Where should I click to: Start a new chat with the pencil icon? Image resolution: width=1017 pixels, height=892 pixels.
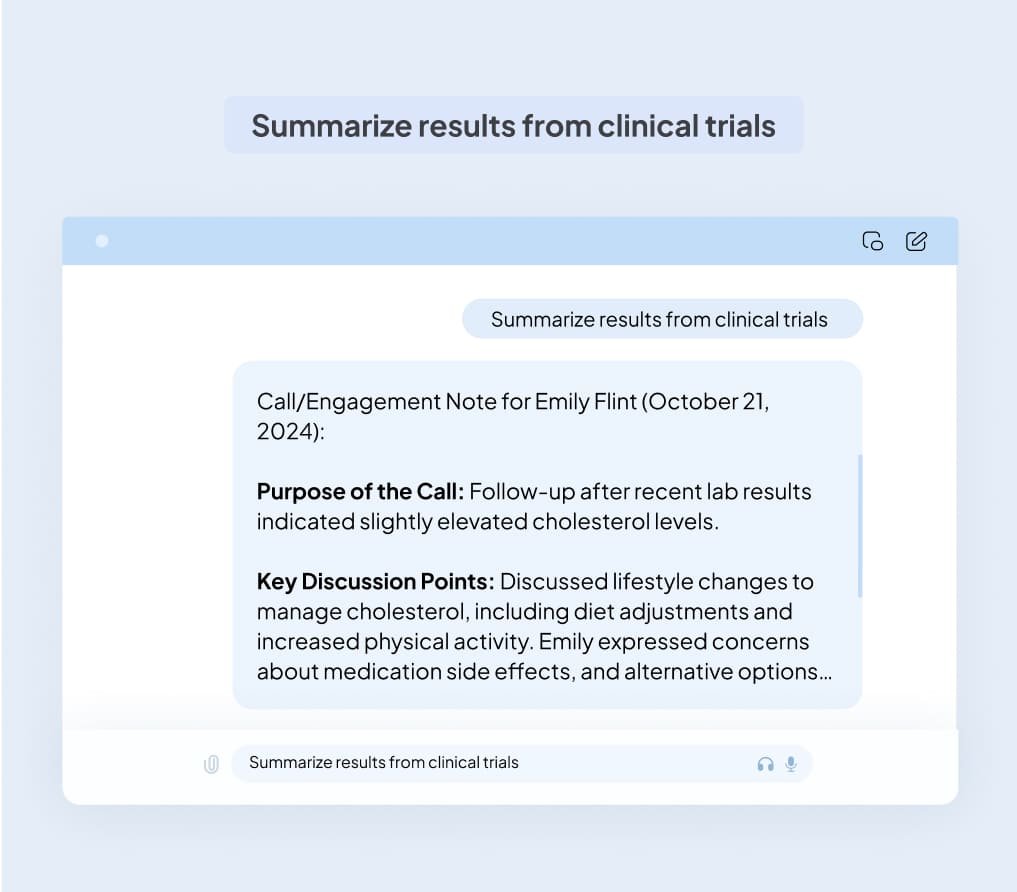[x=916, y=241]
